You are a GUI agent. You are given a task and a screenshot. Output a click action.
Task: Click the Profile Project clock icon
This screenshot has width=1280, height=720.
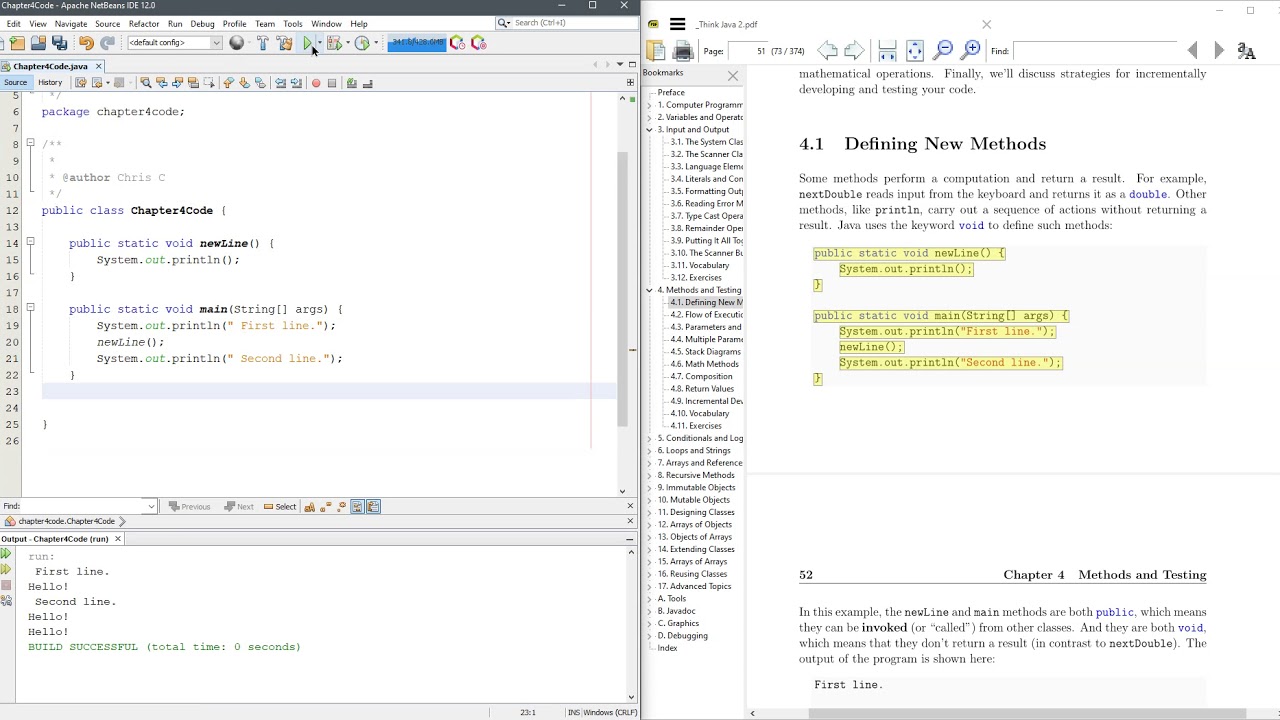(x=362, y=43)
